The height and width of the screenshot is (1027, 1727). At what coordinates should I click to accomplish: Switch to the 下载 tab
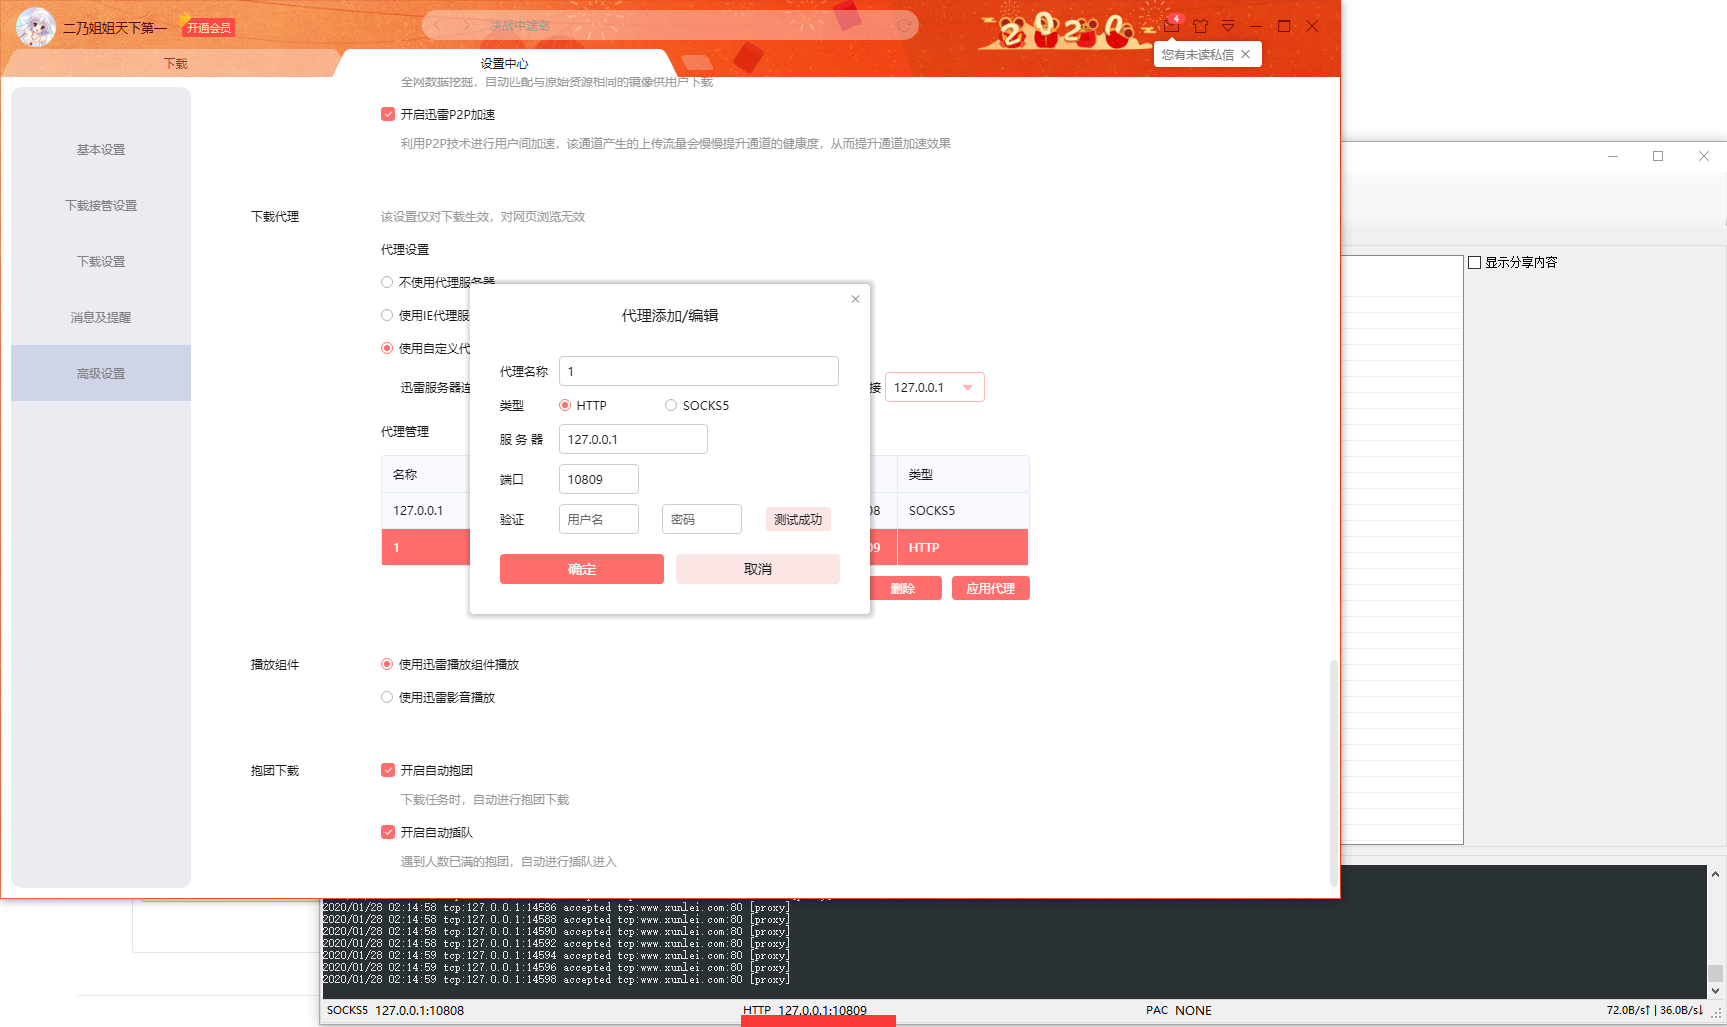tap(176, 63)
